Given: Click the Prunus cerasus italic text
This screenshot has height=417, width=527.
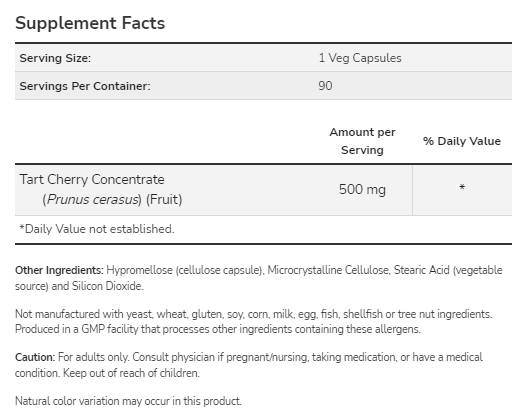Looking at the screenshot, I should click(92, 199).
